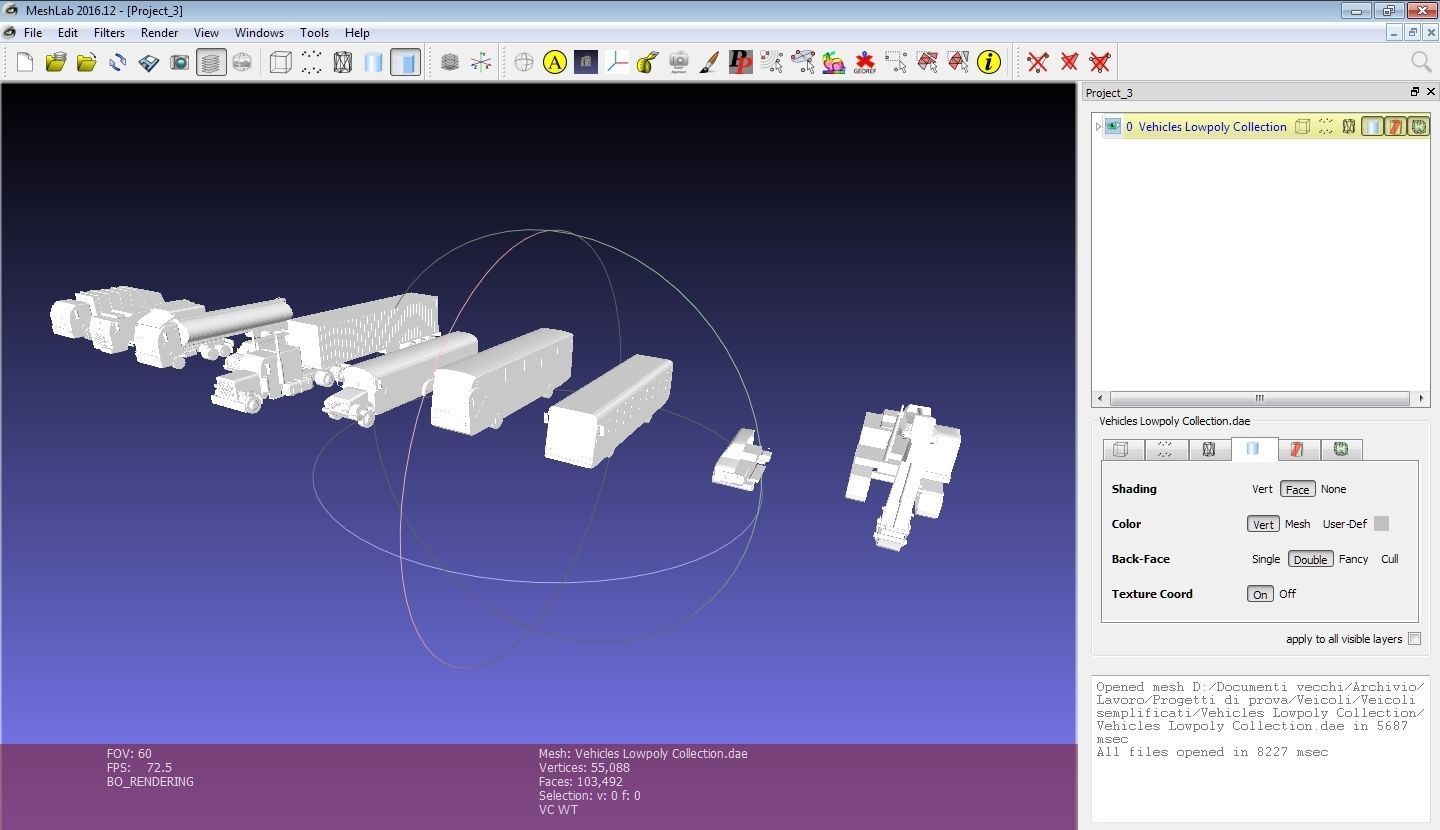Toggle Bounding Box rendering in main toolbar

tap(281, 62)
